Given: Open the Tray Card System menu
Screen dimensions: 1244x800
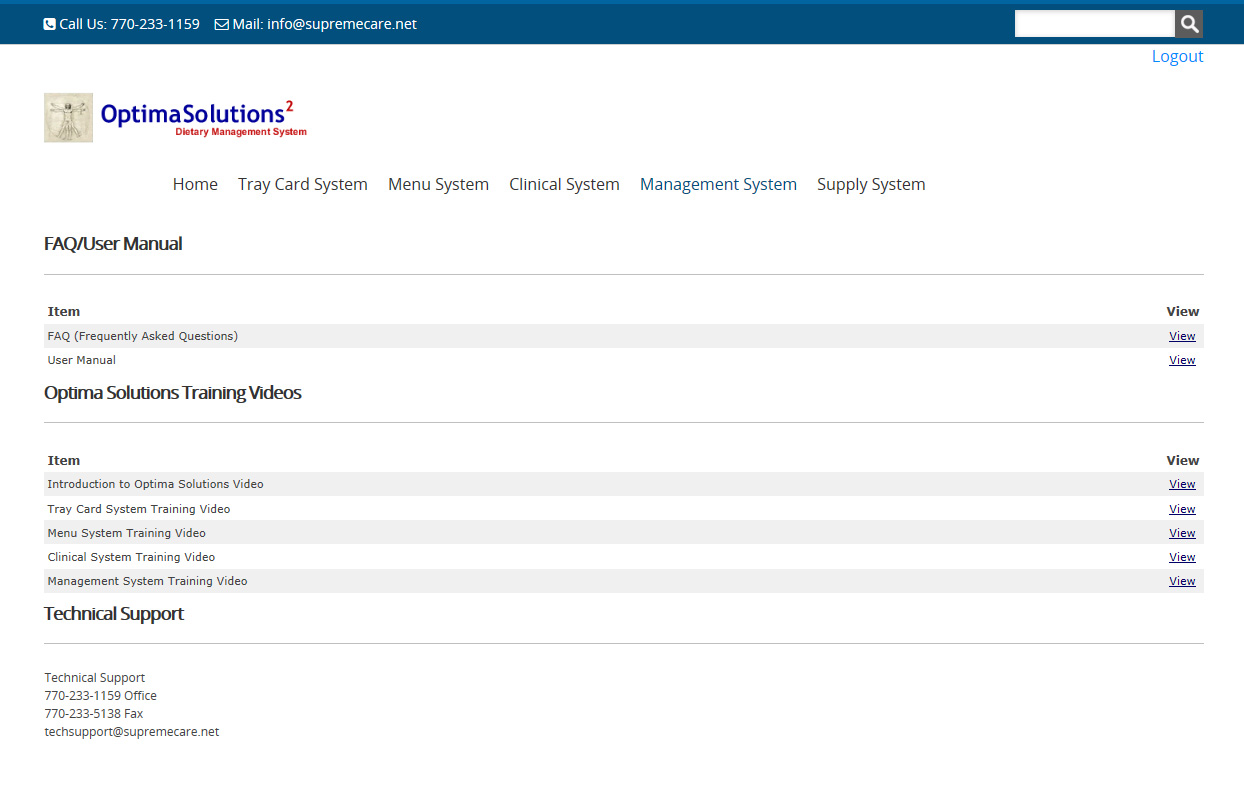Looking at the screenshot, I should 303,184.
